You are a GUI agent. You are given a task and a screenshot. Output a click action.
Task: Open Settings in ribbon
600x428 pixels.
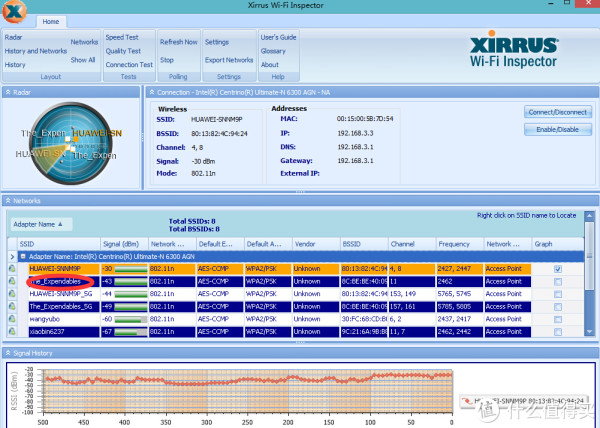[217, 42]
